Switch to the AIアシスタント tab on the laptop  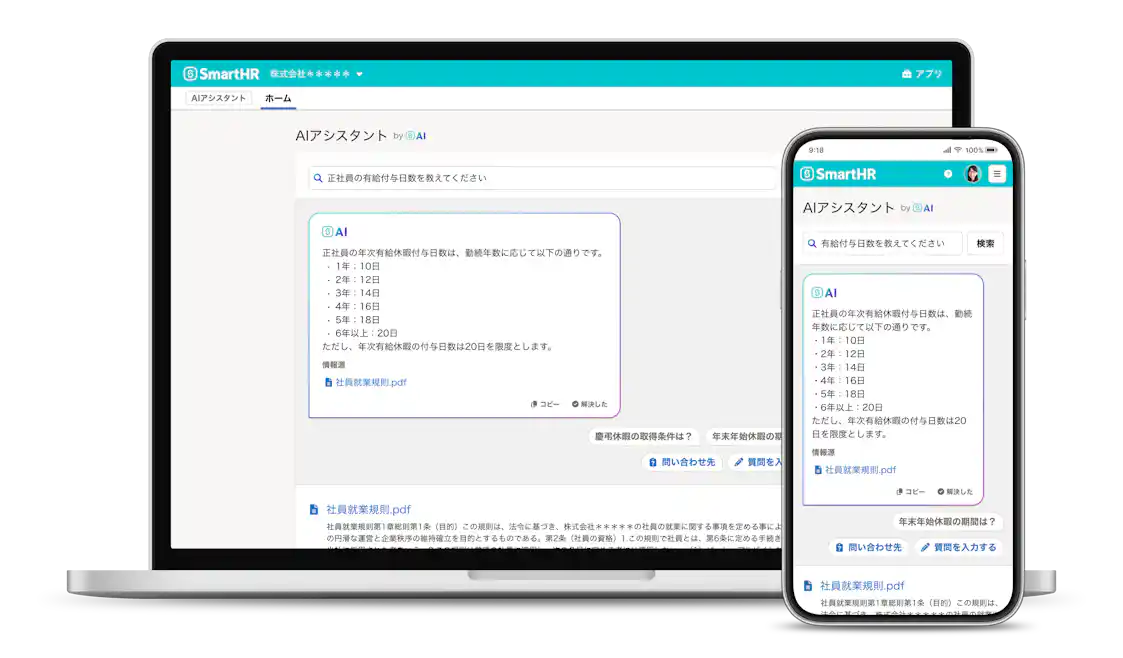coord(218,98)
